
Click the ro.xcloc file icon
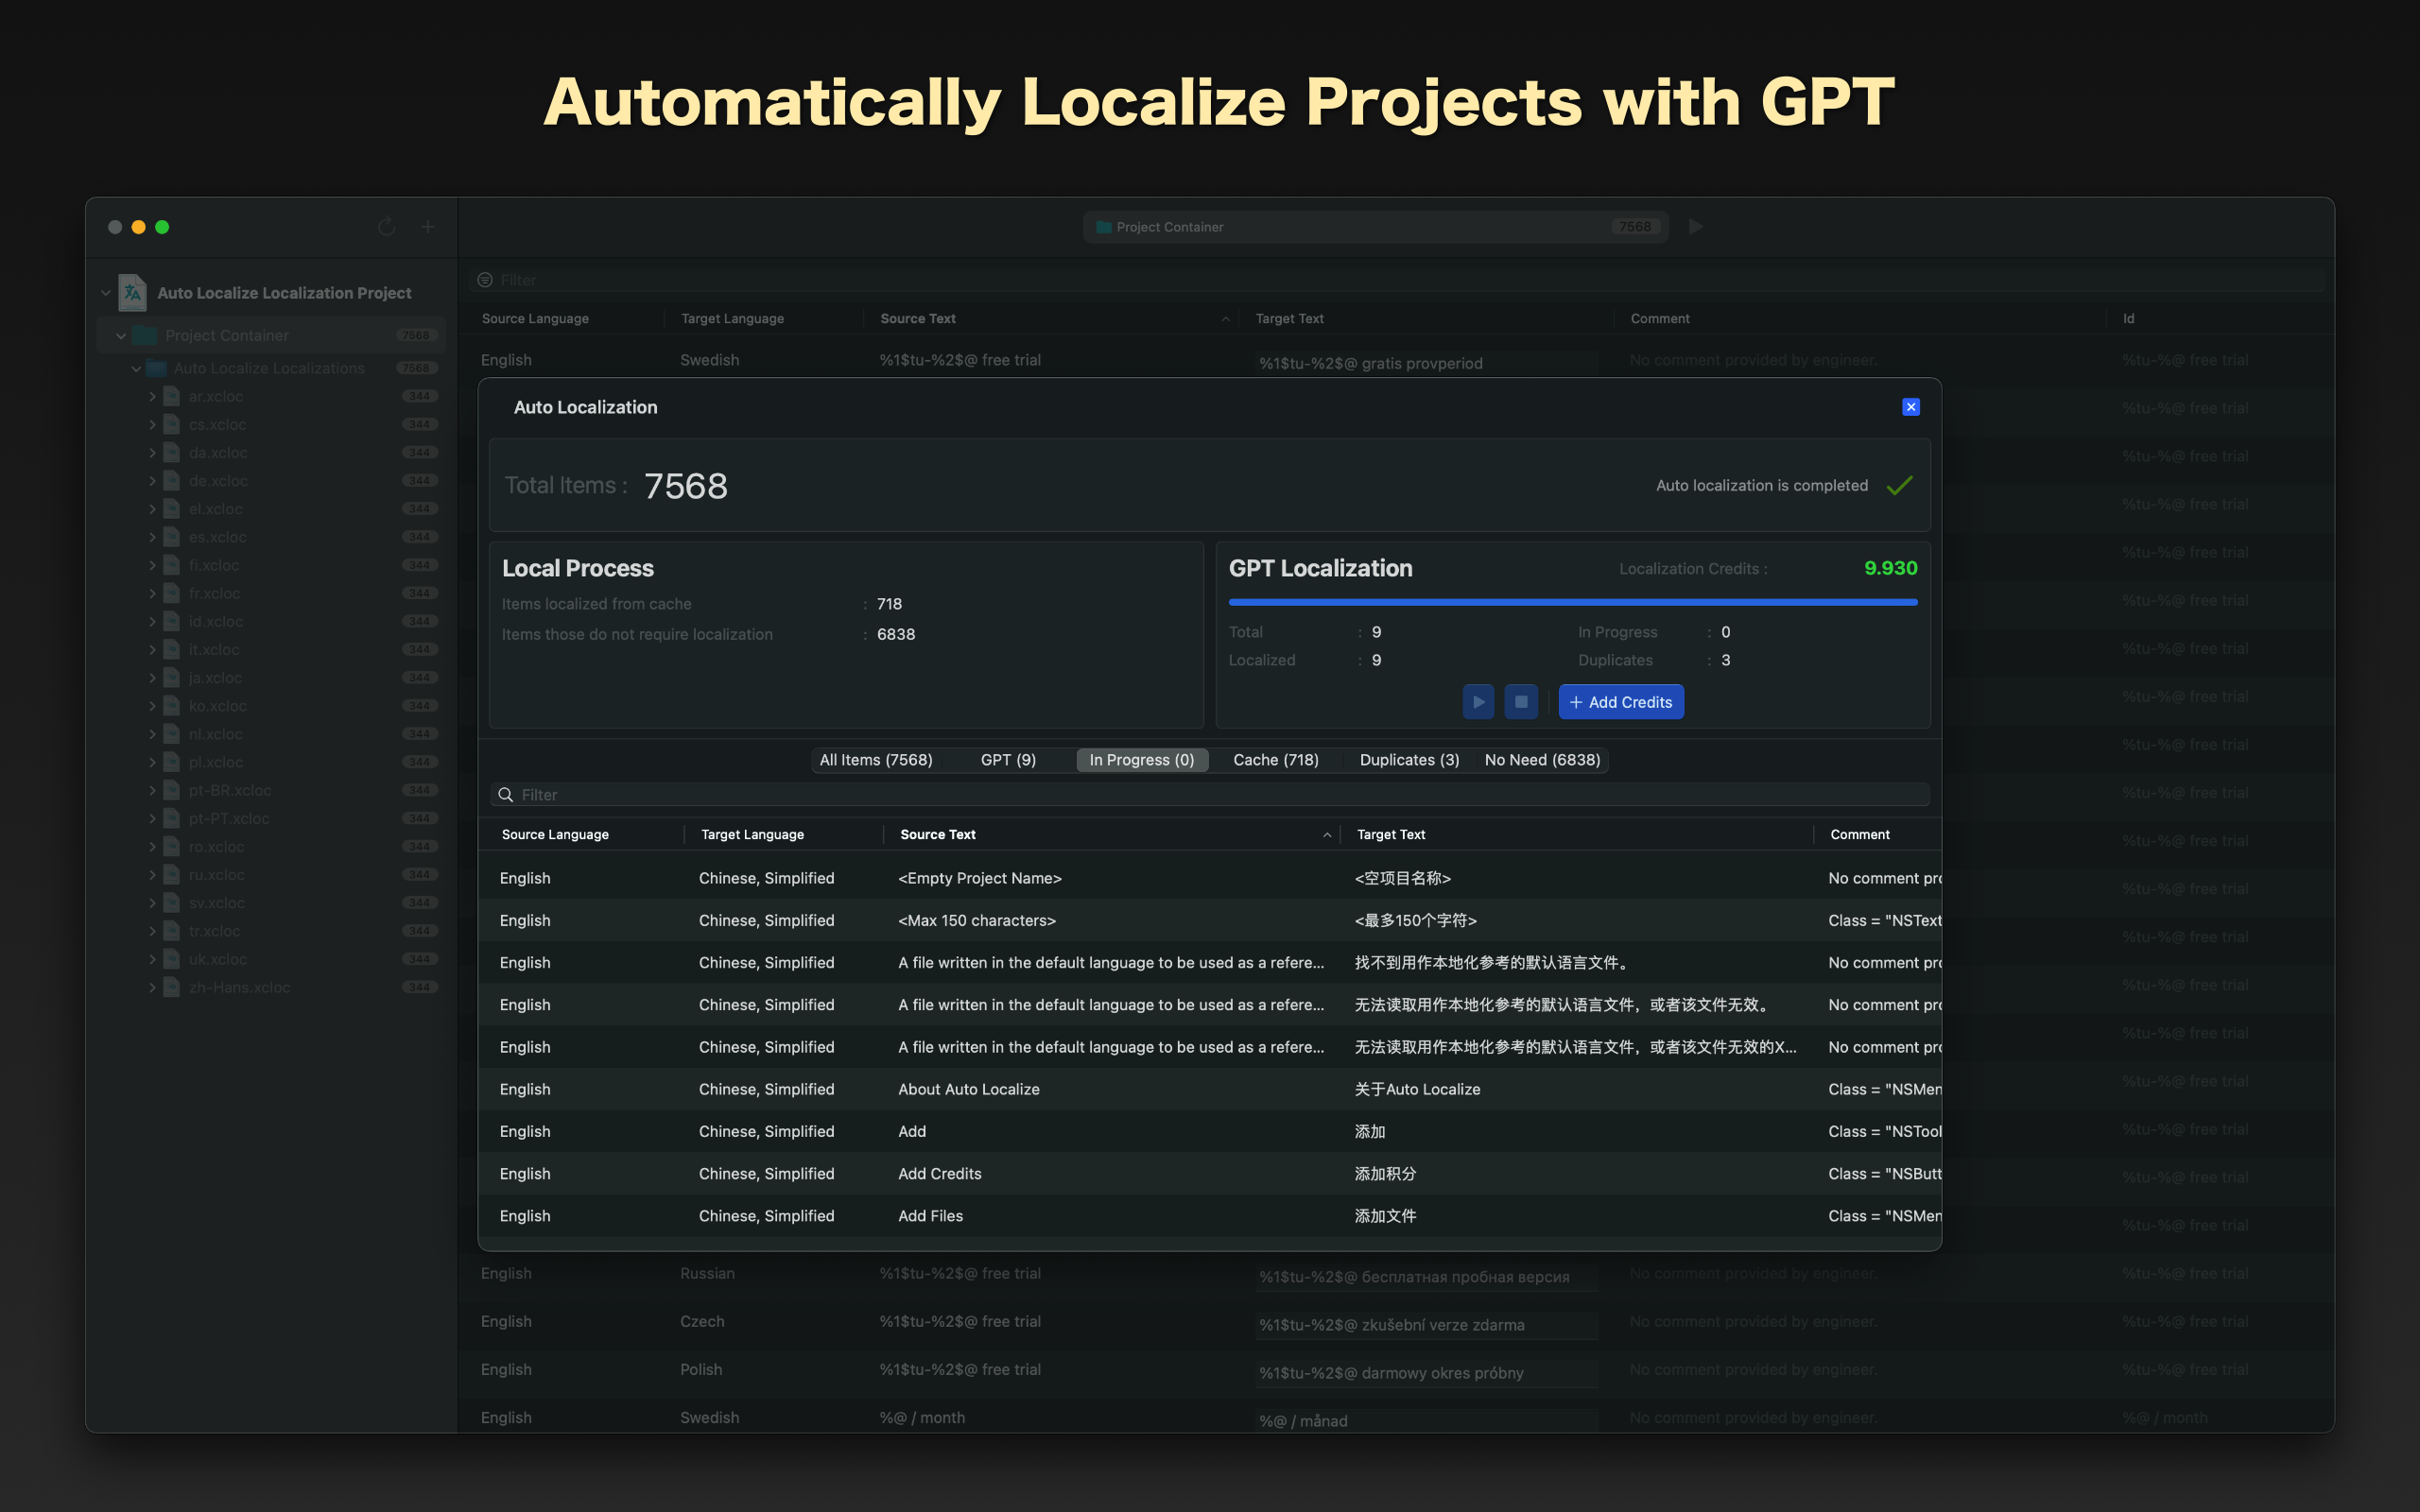(172, 846)
